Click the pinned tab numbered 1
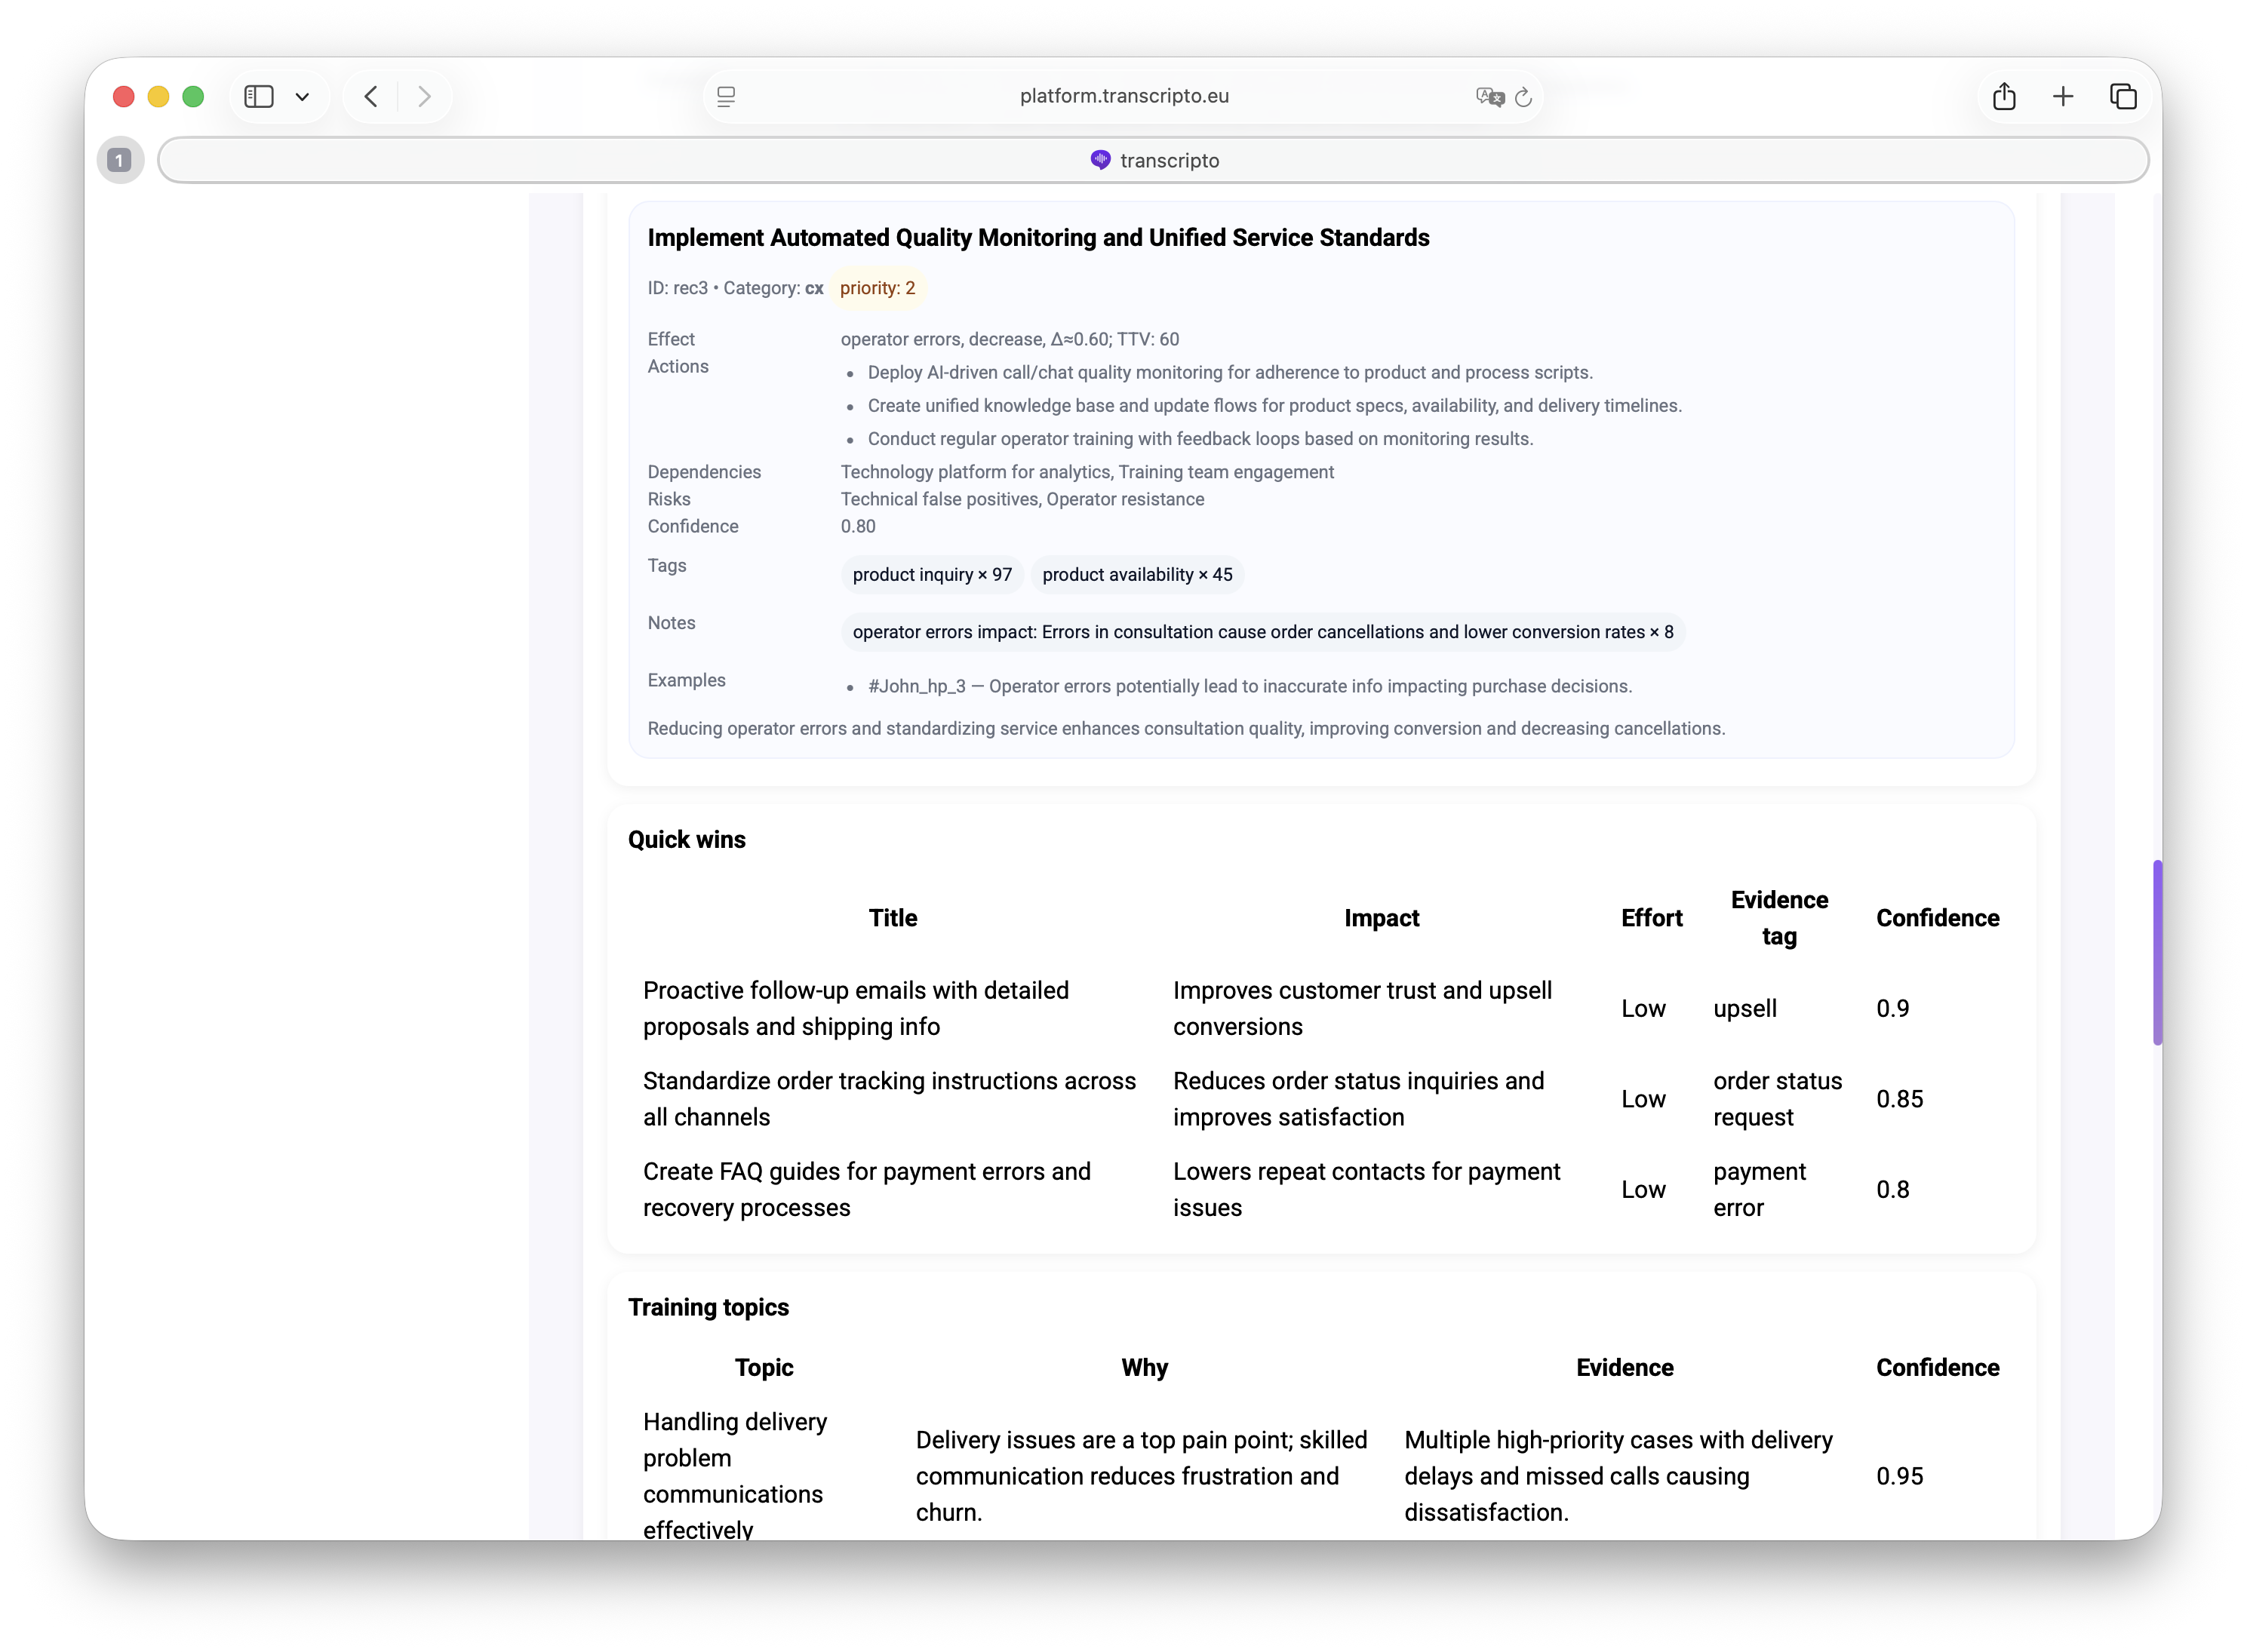 119,160
